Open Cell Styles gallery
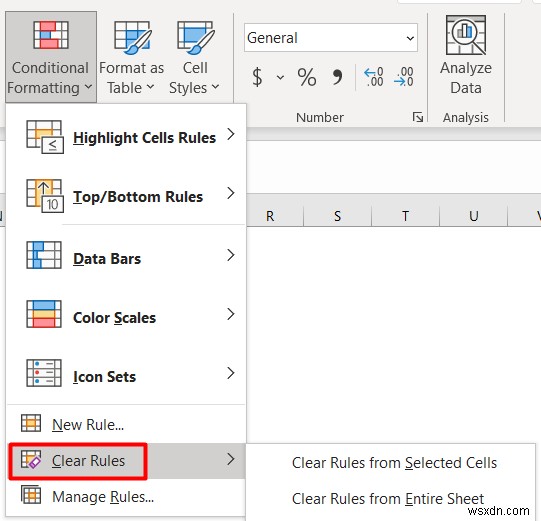This screenshot has height=521, width=541. [195, 57]
